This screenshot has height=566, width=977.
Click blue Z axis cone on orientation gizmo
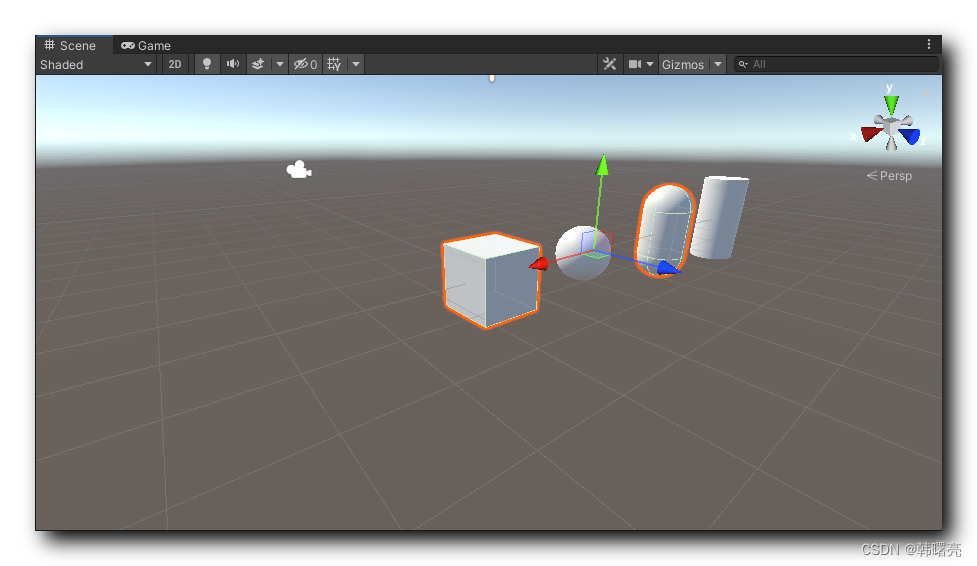tap(910, 136)
